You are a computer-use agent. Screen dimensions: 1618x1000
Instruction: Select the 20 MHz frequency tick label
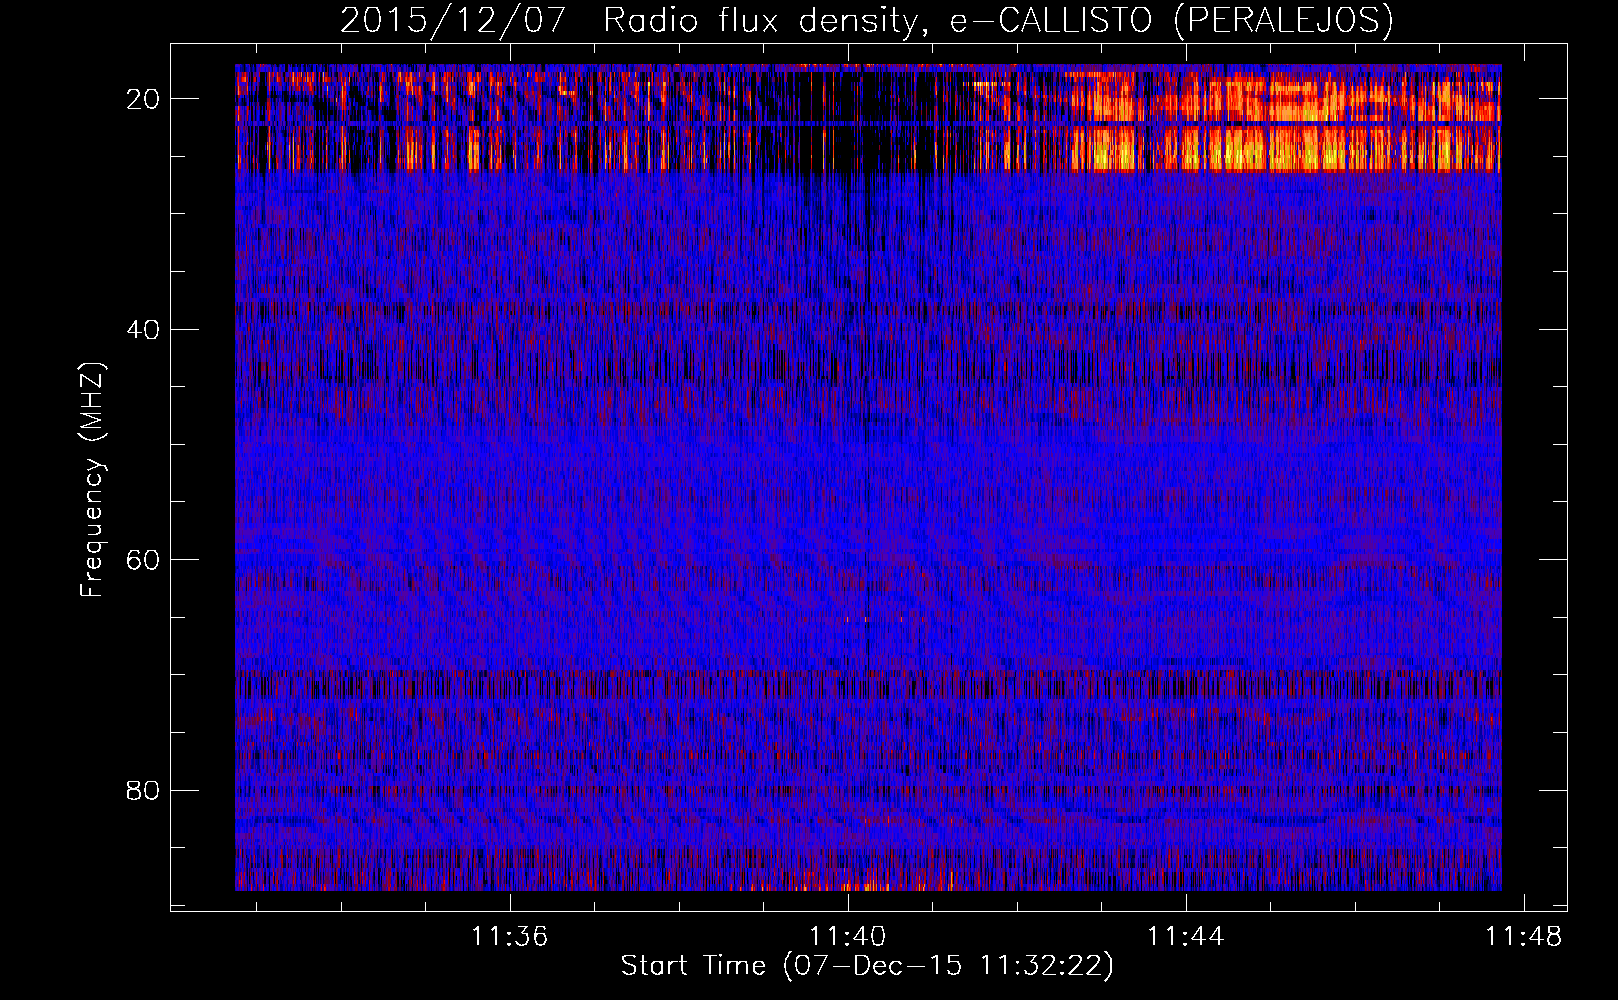(144, 98)
